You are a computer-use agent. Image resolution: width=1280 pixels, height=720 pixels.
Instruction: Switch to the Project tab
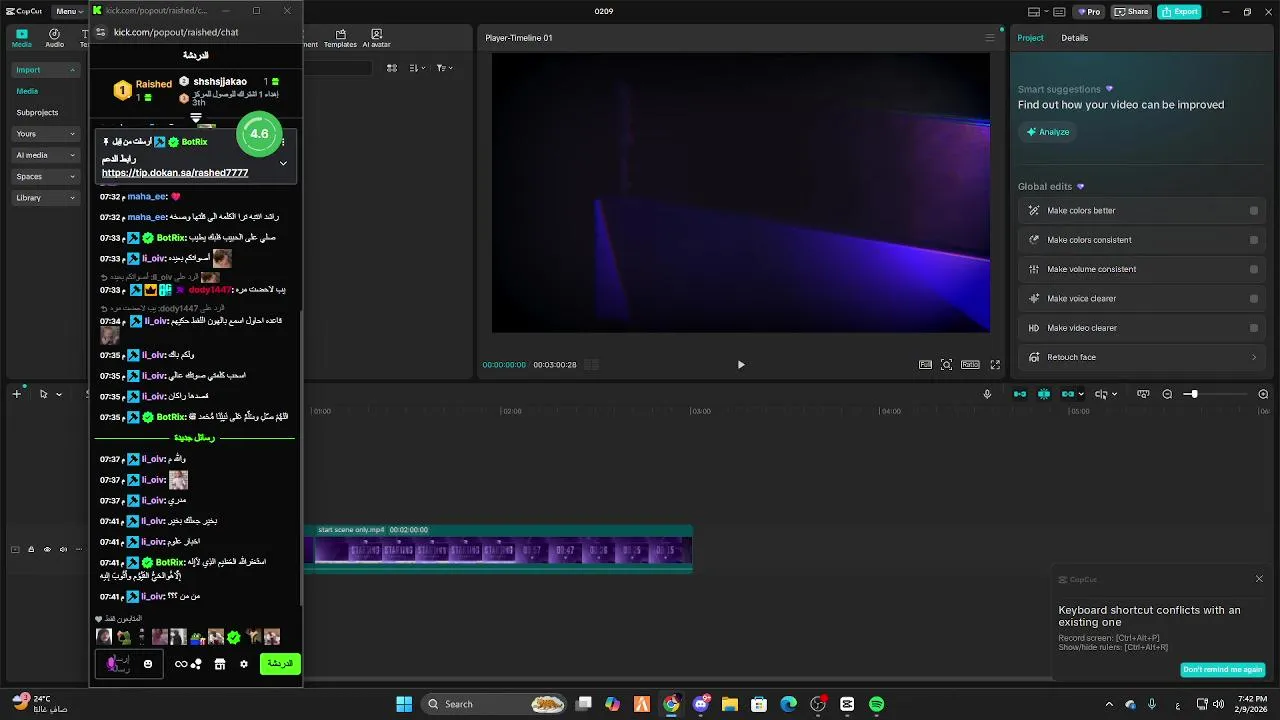pyautogui.click(x=1030, y=38)
